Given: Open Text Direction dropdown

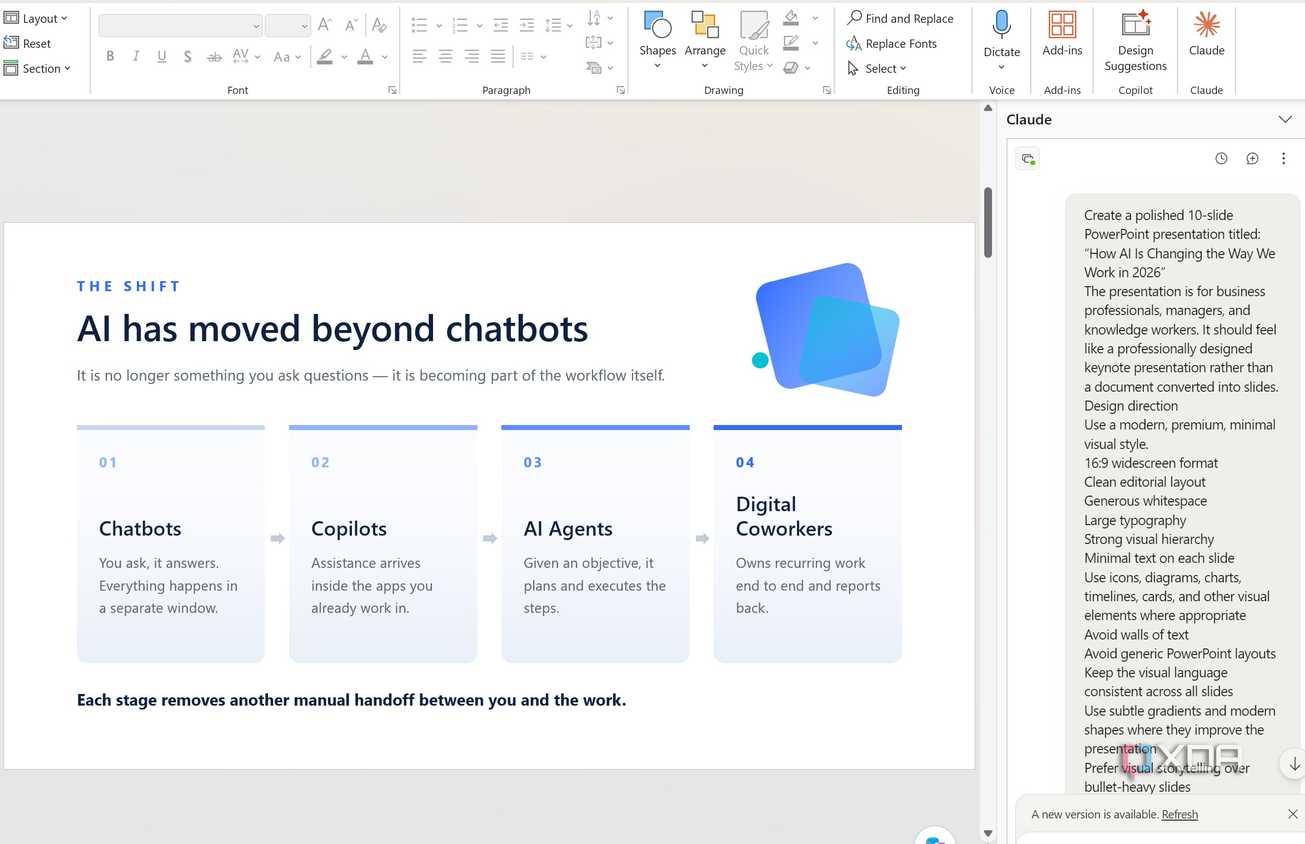Looking at the screenshot, I should [599, 18].
